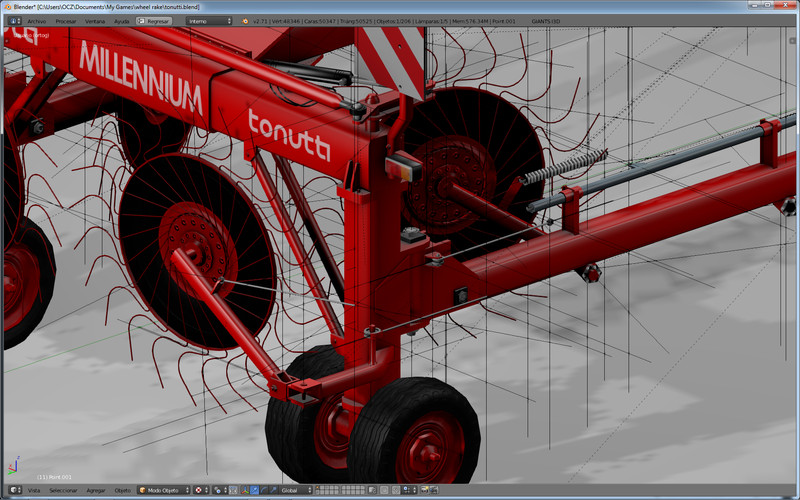
Task: Click the lock camera to scene layers icon
Action: tap(373, 491)
